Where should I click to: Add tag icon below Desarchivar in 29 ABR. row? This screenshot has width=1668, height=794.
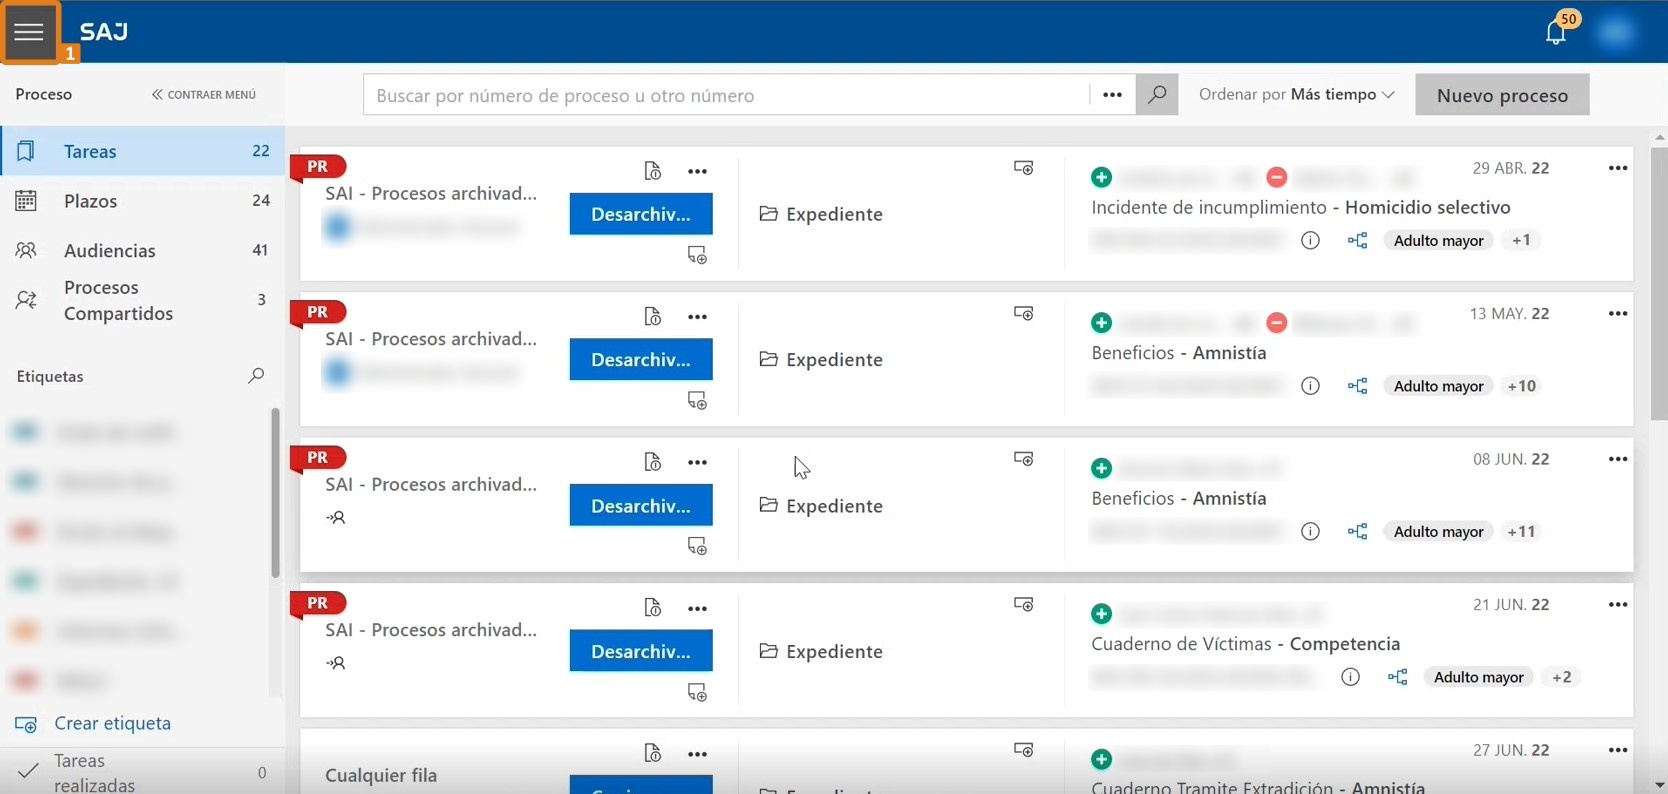point(697,255)
